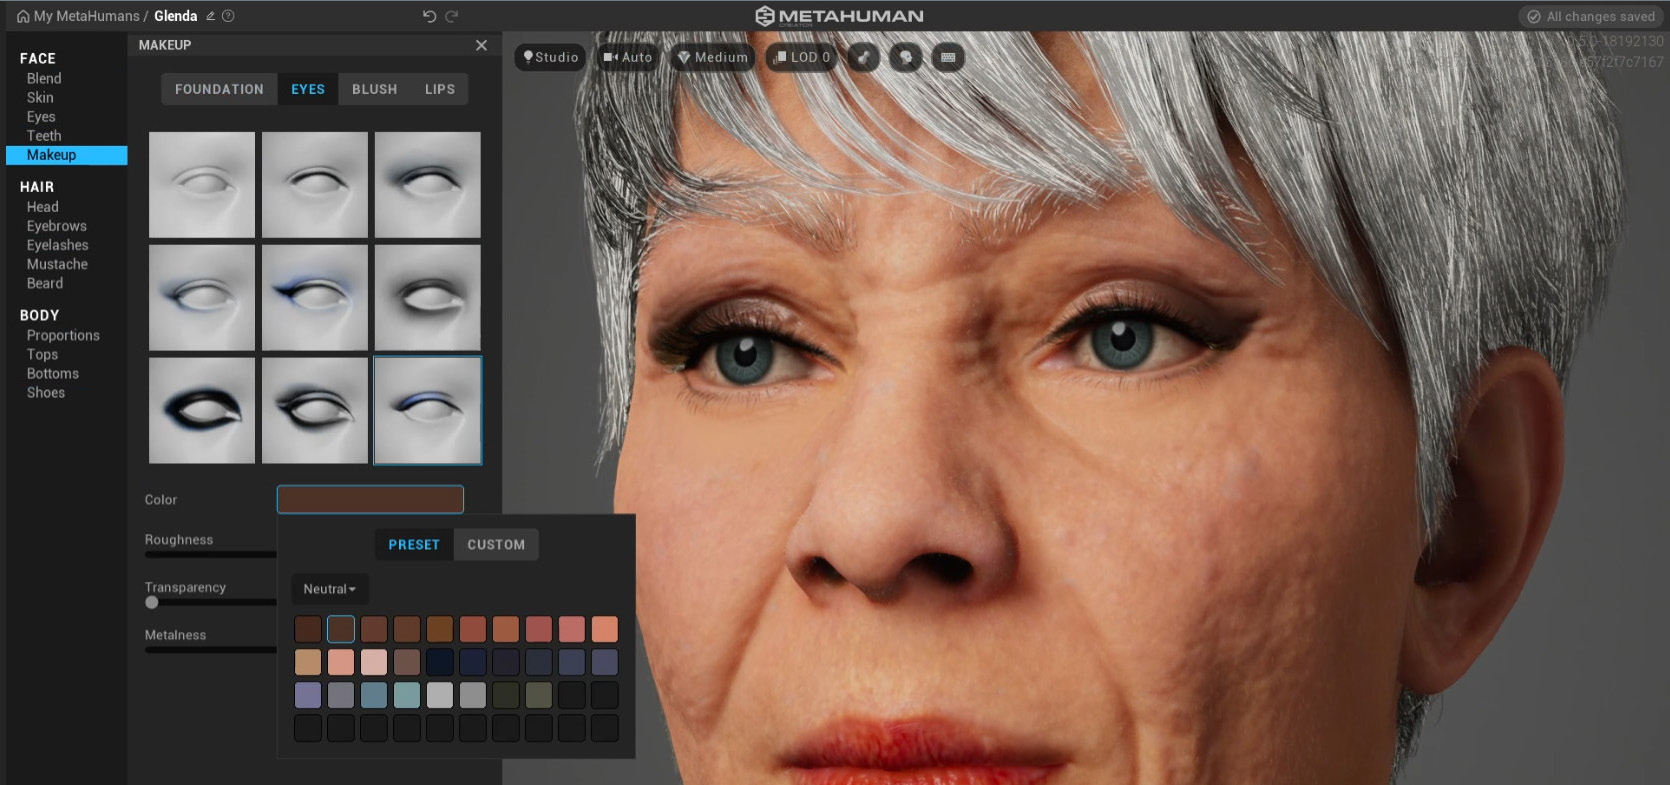
Task: Open the Studio lighting dropdown
Action: coord(550,57)
